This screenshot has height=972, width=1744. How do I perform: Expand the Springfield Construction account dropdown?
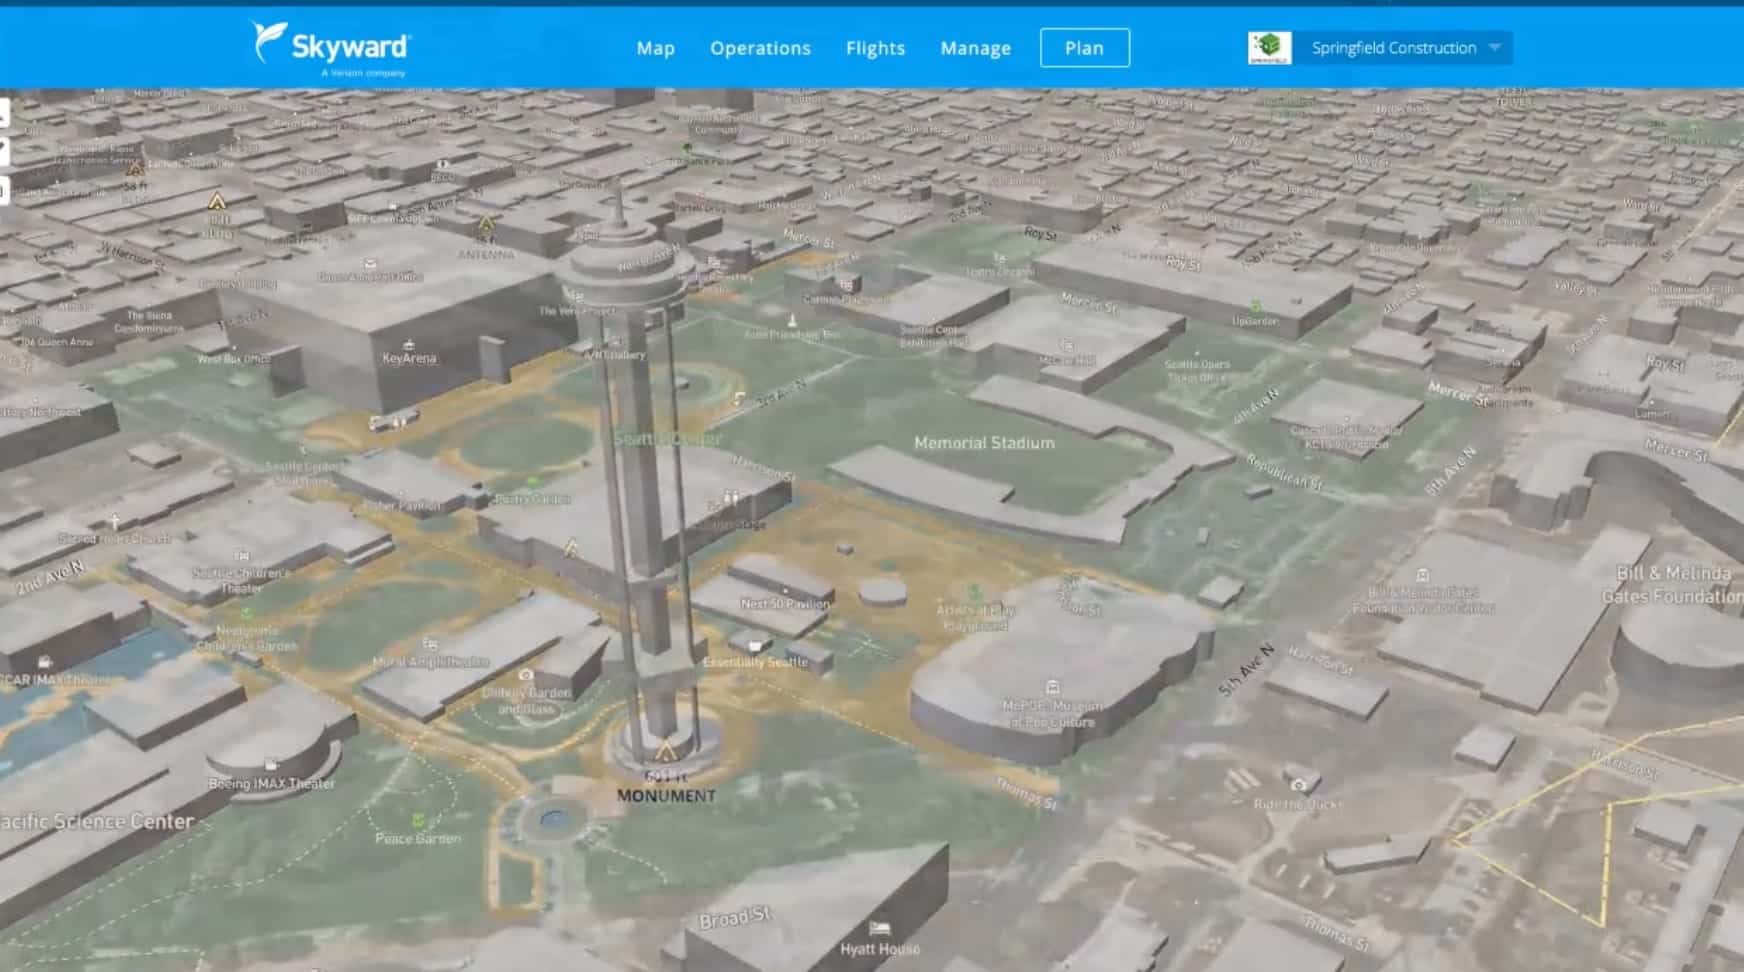click(x=1403, y=48)
